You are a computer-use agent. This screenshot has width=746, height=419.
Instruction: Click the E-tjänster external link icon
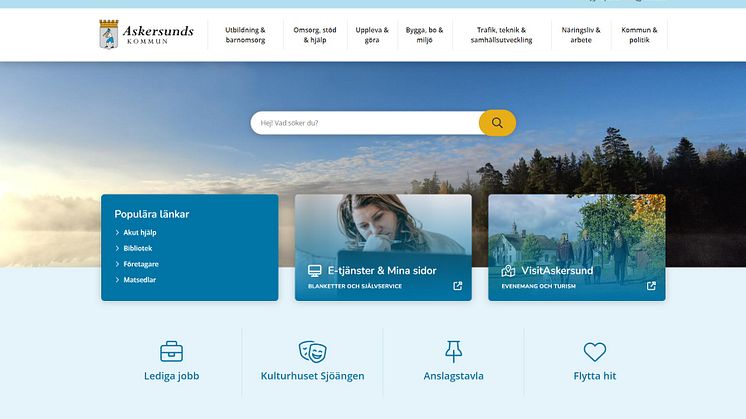click(458, 286)
